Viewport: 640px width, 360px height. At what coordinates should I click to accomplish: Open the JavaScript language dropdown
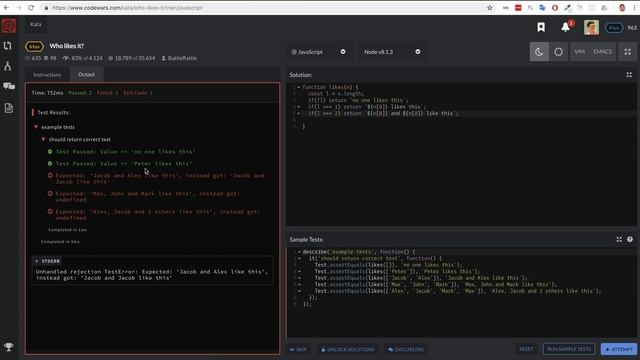[x=319, y=52]
